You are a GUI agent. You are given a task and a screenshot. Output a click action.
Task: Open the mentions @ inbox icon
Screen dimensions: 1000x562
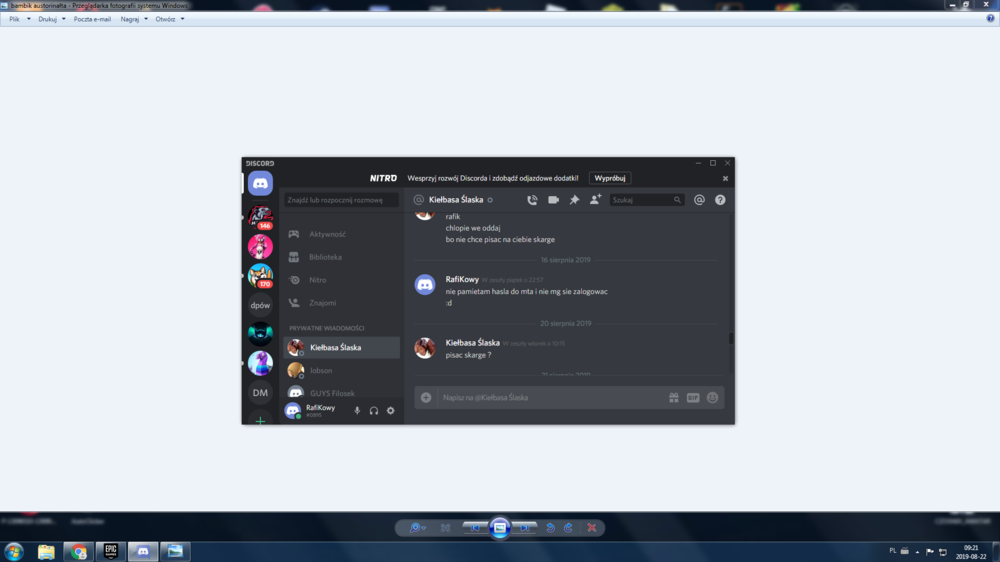click(699, 200)
